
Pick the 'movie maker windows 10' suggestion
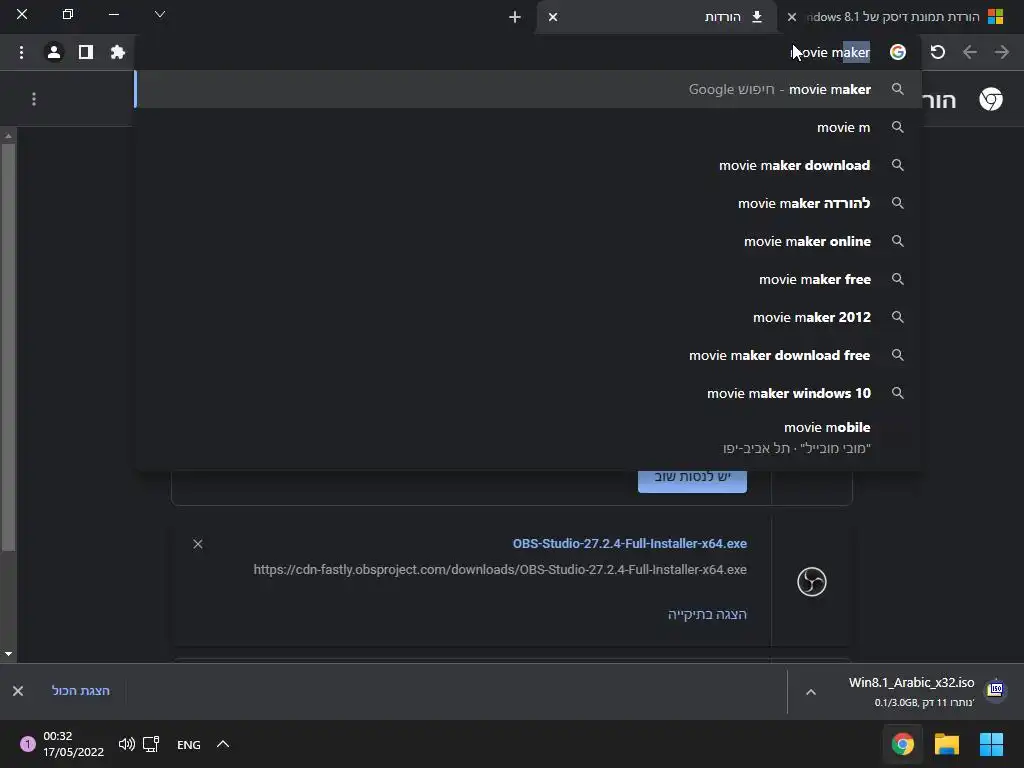tap(528, 392)
